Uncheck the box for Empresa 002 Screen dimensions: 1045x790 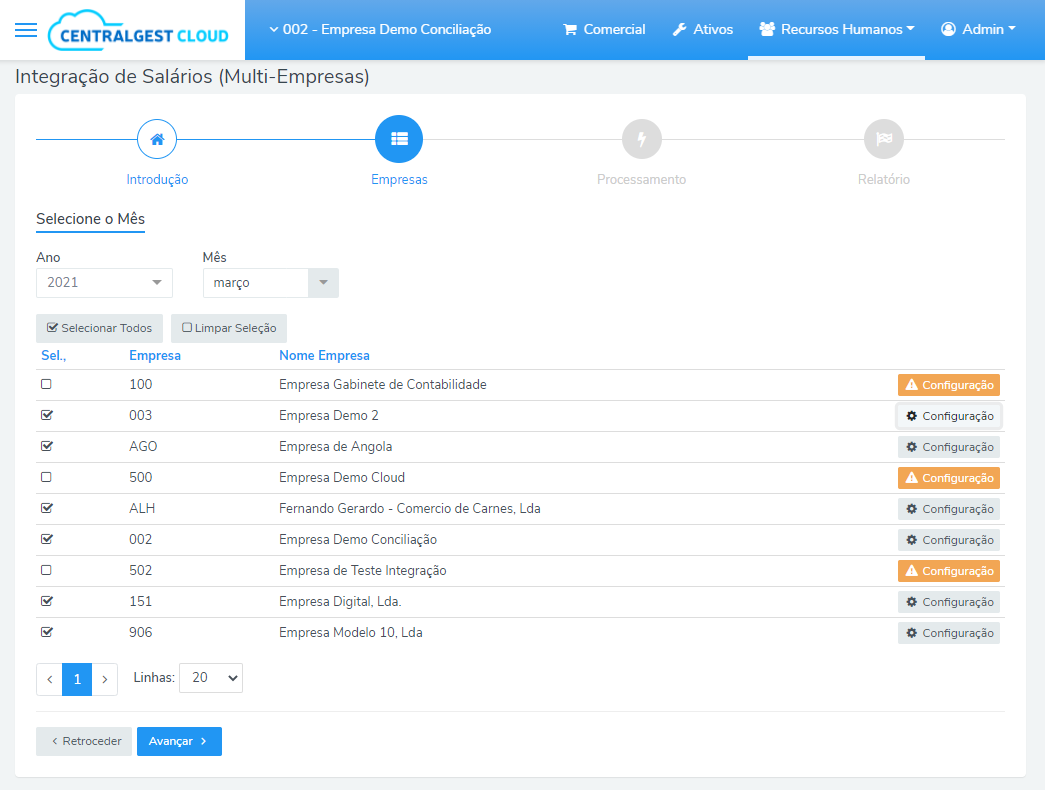pos(46,539)
